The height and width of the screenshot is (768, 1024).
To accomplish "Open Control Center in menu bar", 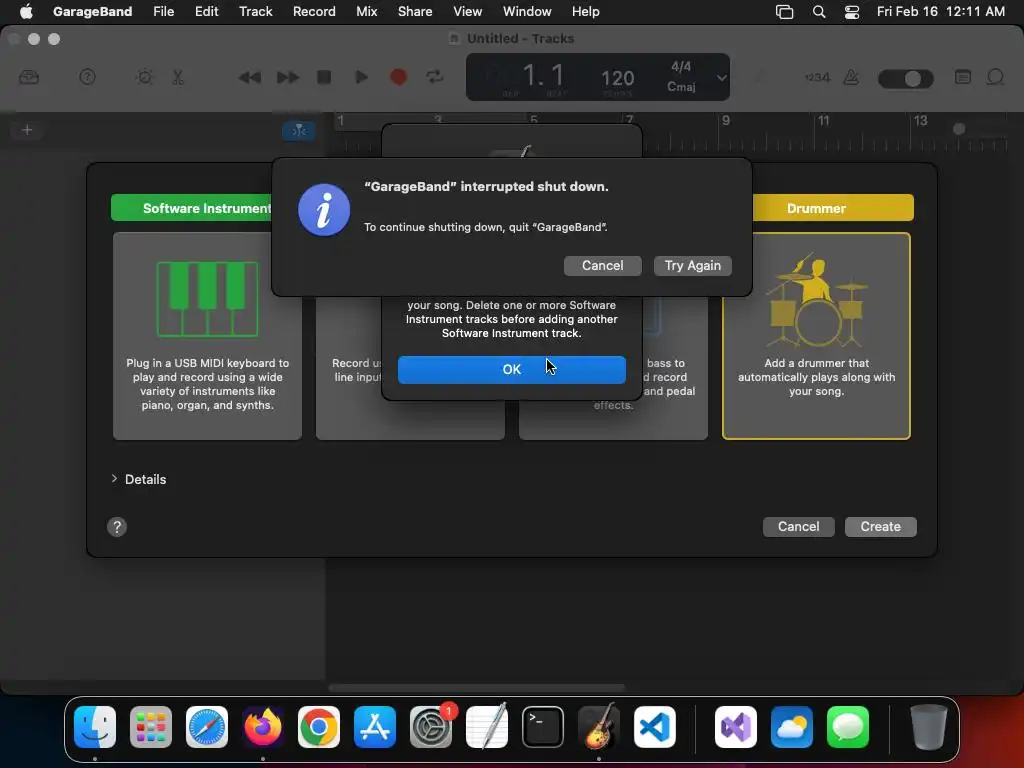I will 852,11.
